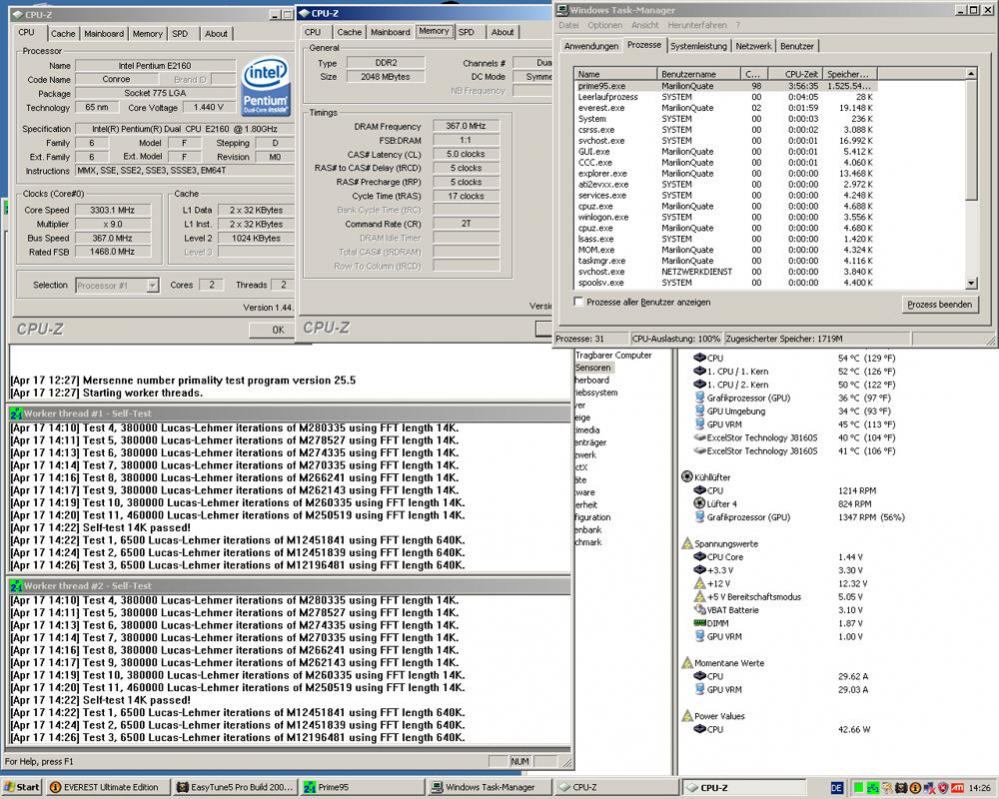
Task: Select Sensoren in the EVEREST tree
Action: pos(593,368)
